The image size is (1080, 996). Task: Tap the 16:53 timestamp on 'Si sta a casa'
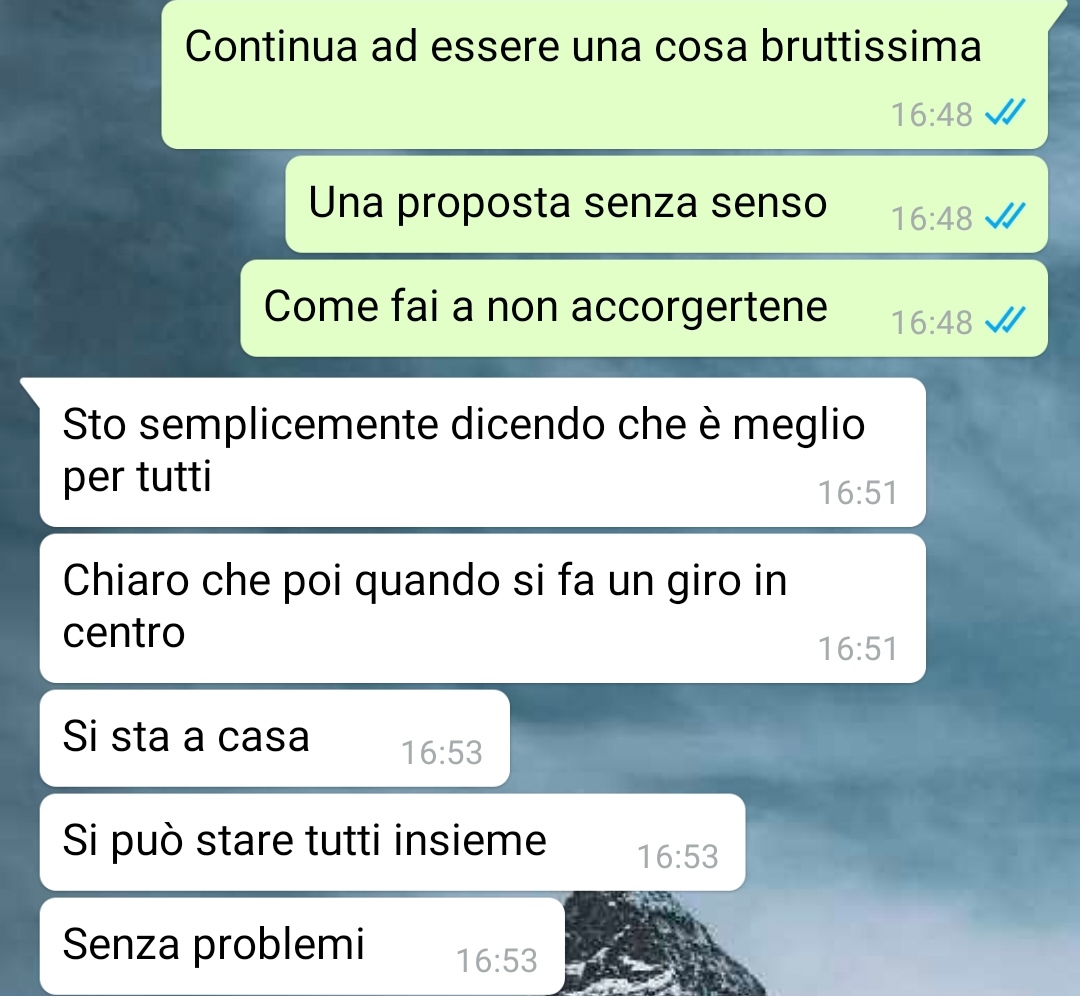click(x=442, y=752)
